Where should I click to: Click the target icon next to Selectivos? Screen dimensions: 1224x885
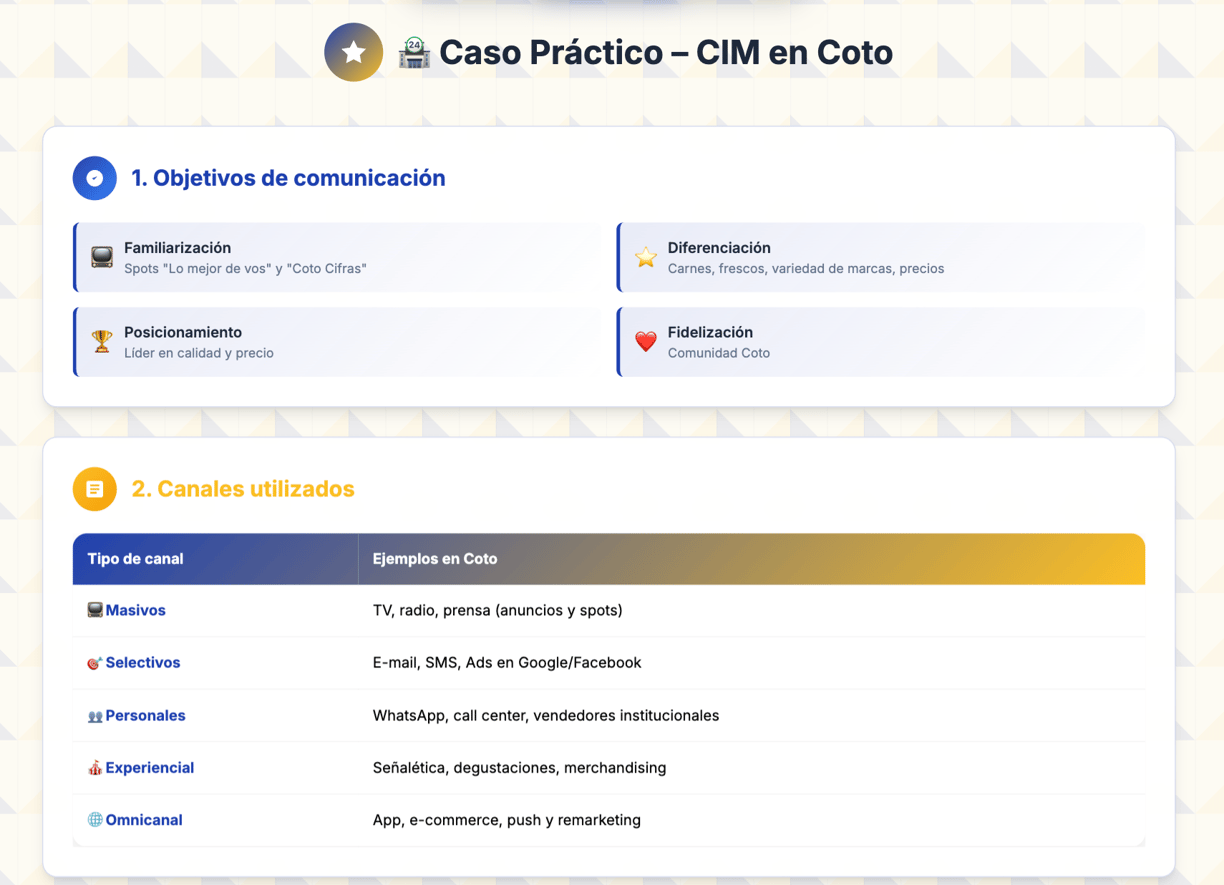(x=95, y=663)
